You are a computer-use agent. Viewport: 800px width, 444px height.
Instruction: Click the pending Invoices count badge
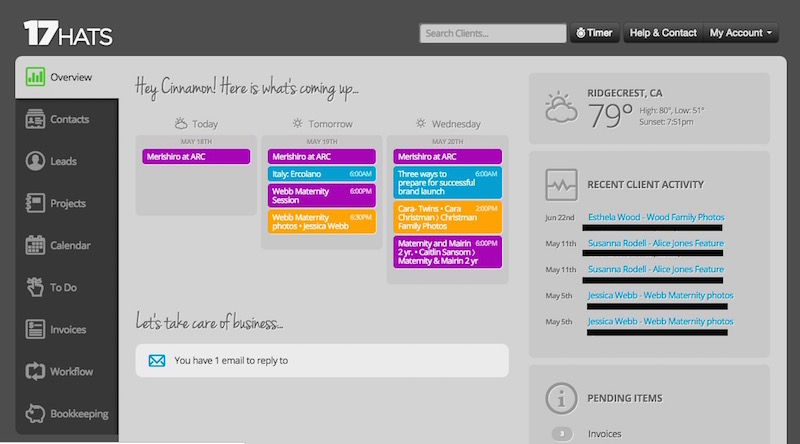(562, 434)
